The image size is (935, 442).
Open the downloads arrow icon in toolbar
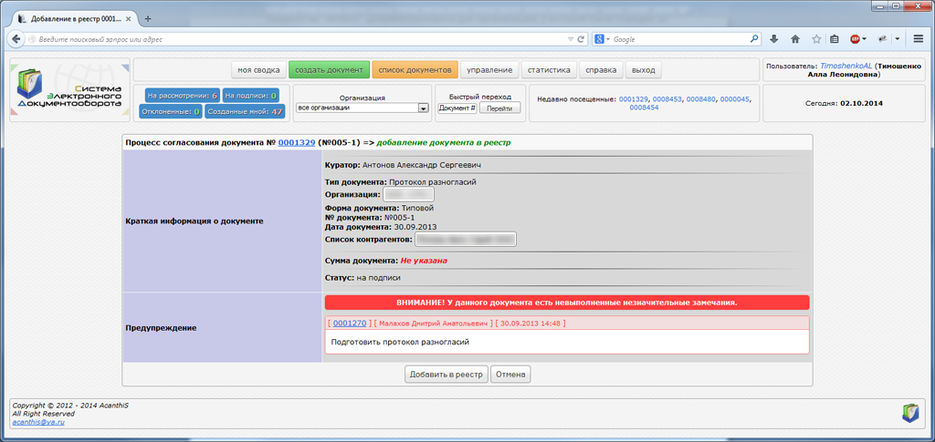click(774, 39)
